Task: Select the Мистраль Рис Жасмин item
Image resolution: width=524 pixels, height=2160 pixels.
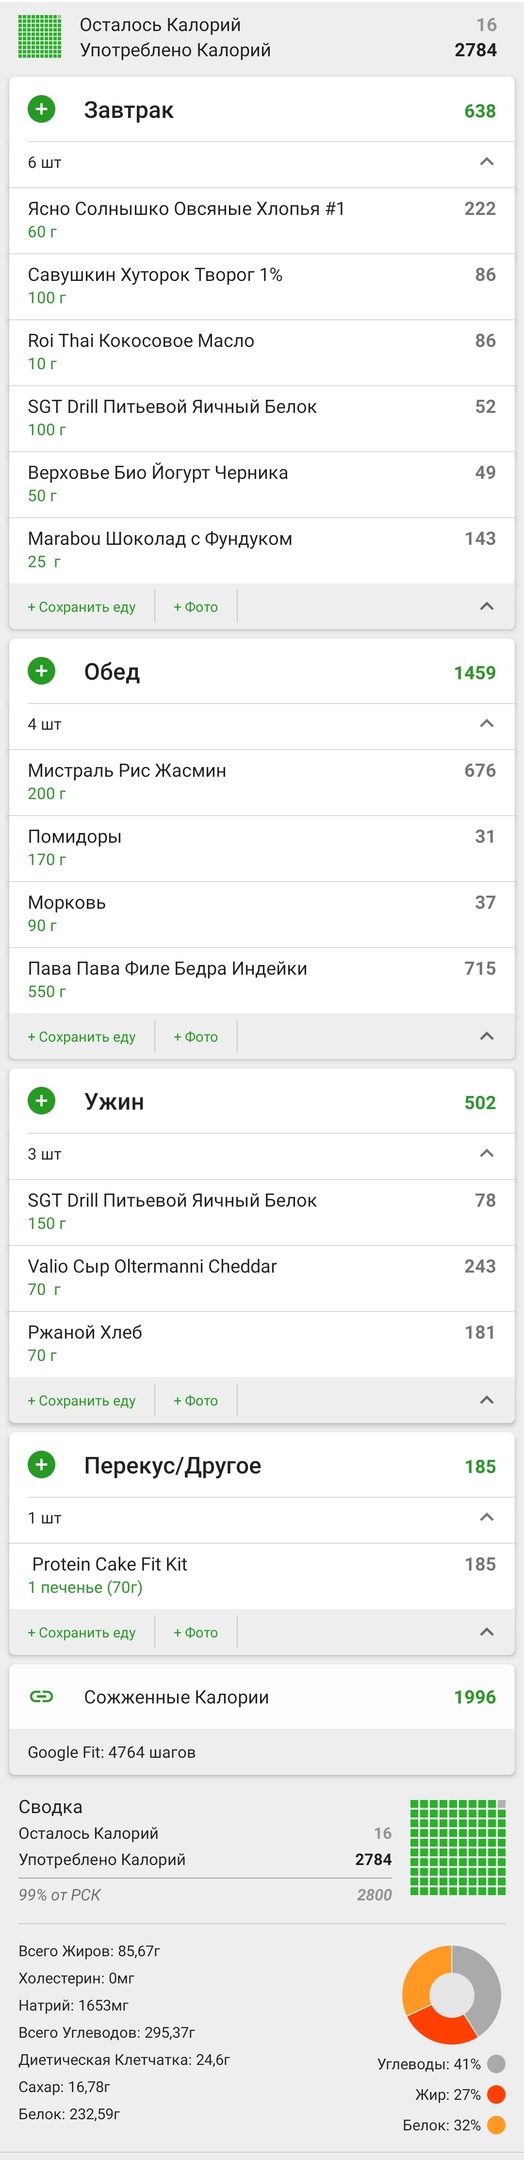Action: 262,782
